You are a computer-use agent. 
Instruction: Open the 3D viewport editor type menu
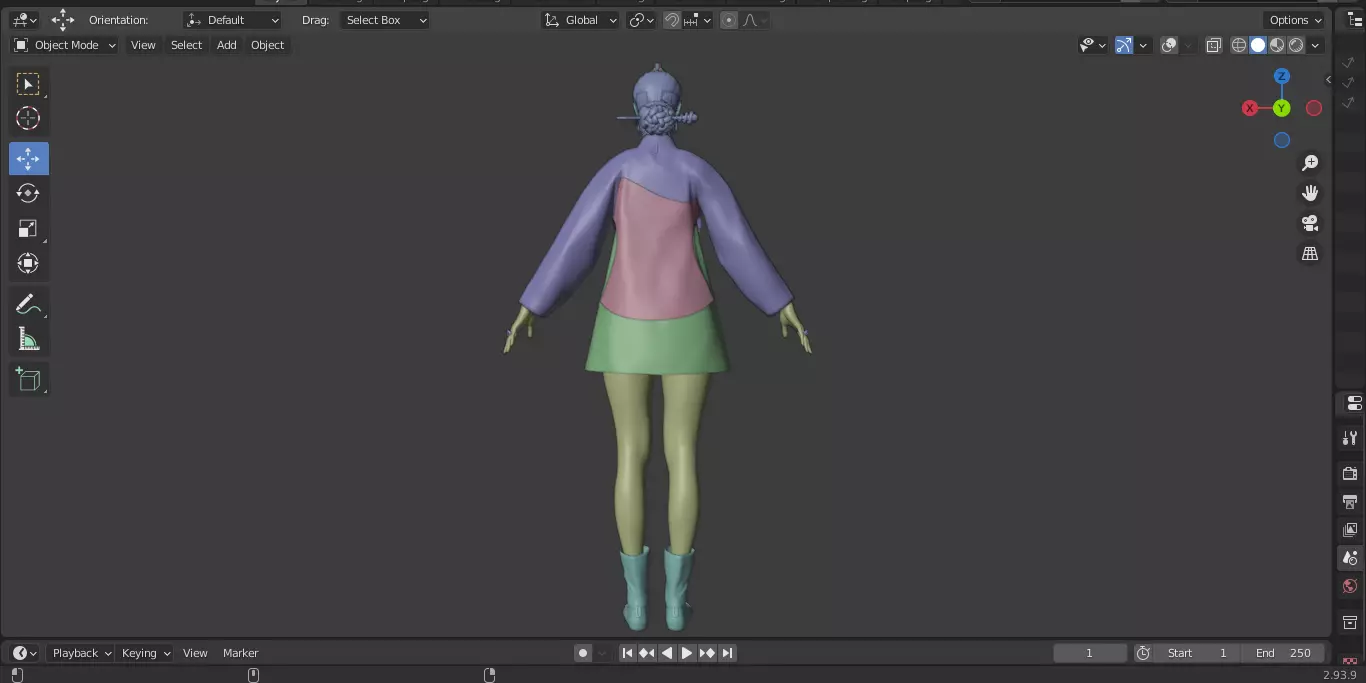click(24, 20)
